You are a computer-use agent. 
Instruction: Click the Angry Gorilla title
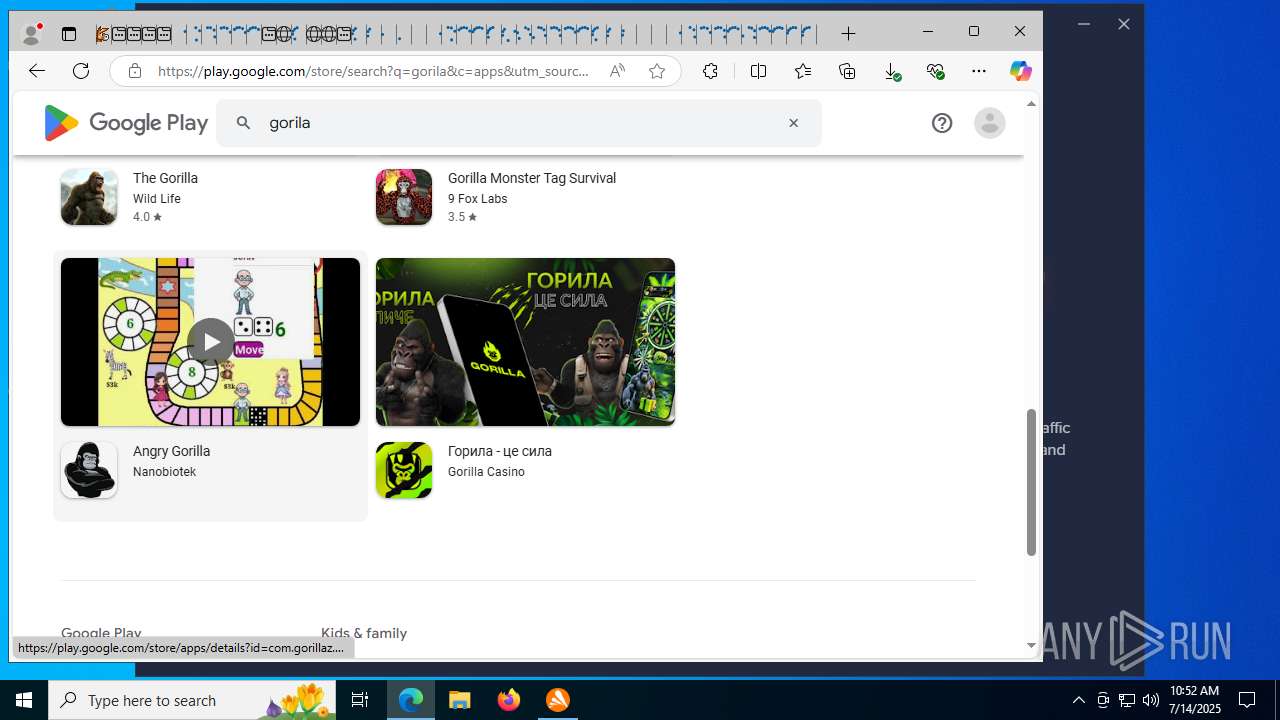pyautogui.click(x=171, y=451)
